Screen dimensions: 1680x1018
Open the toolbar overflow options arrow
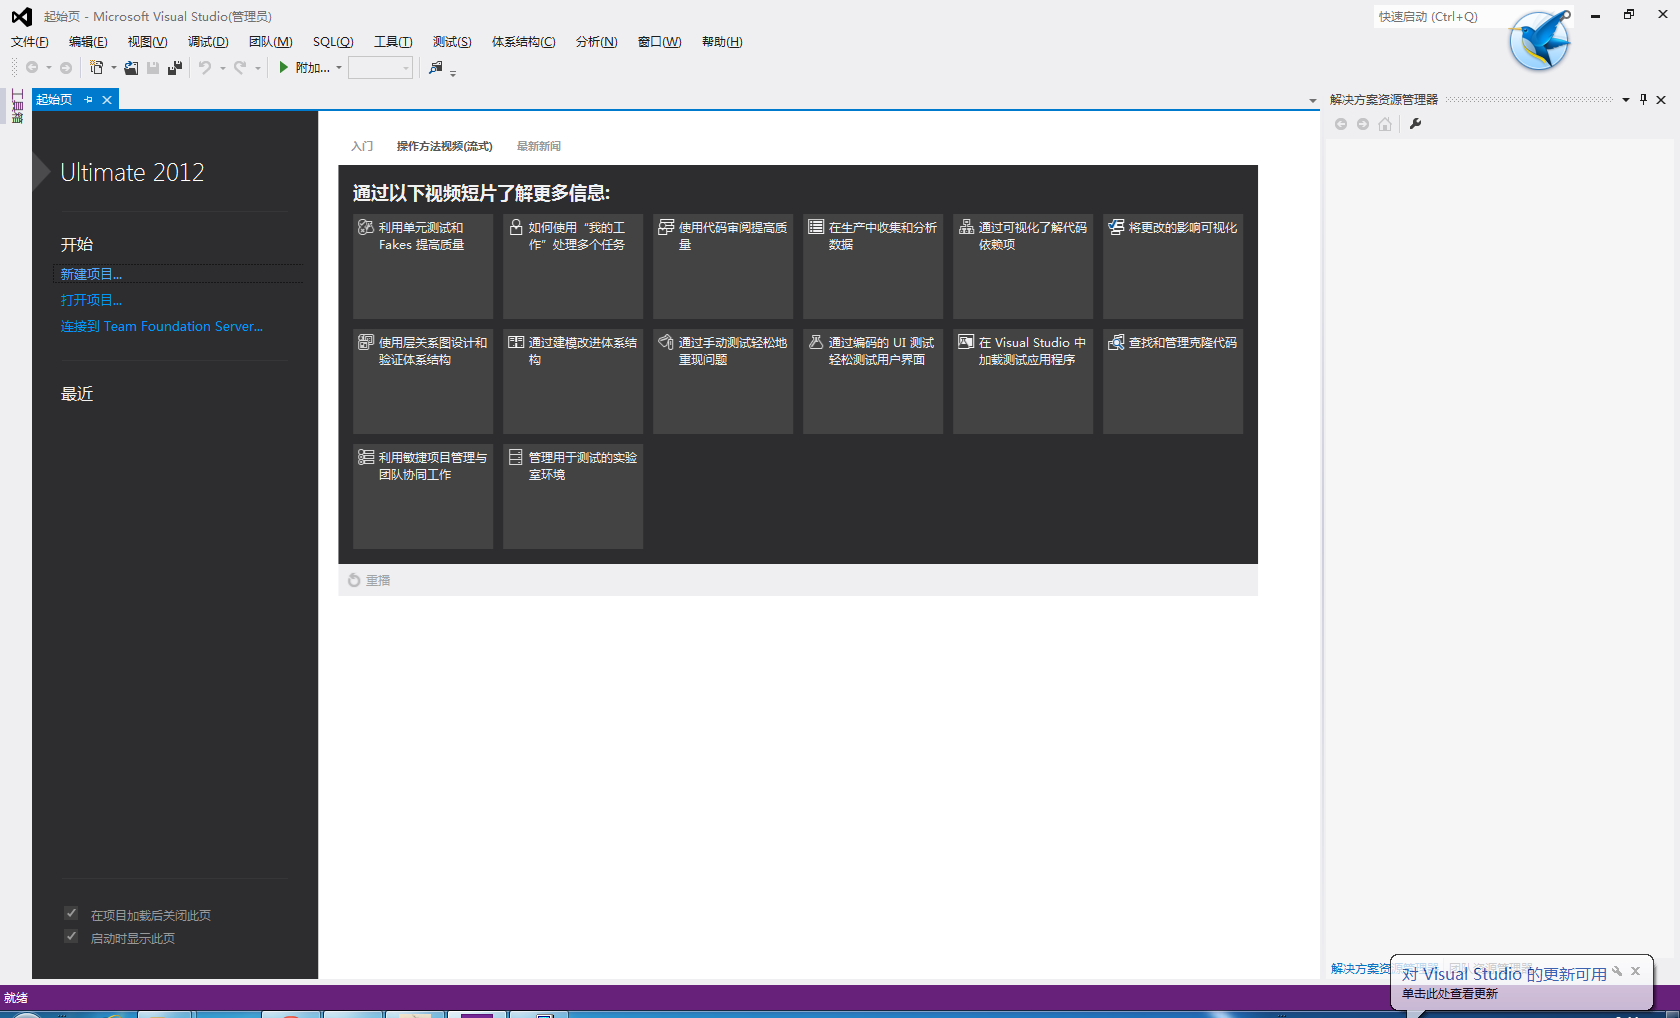click(x=453, y=72)
